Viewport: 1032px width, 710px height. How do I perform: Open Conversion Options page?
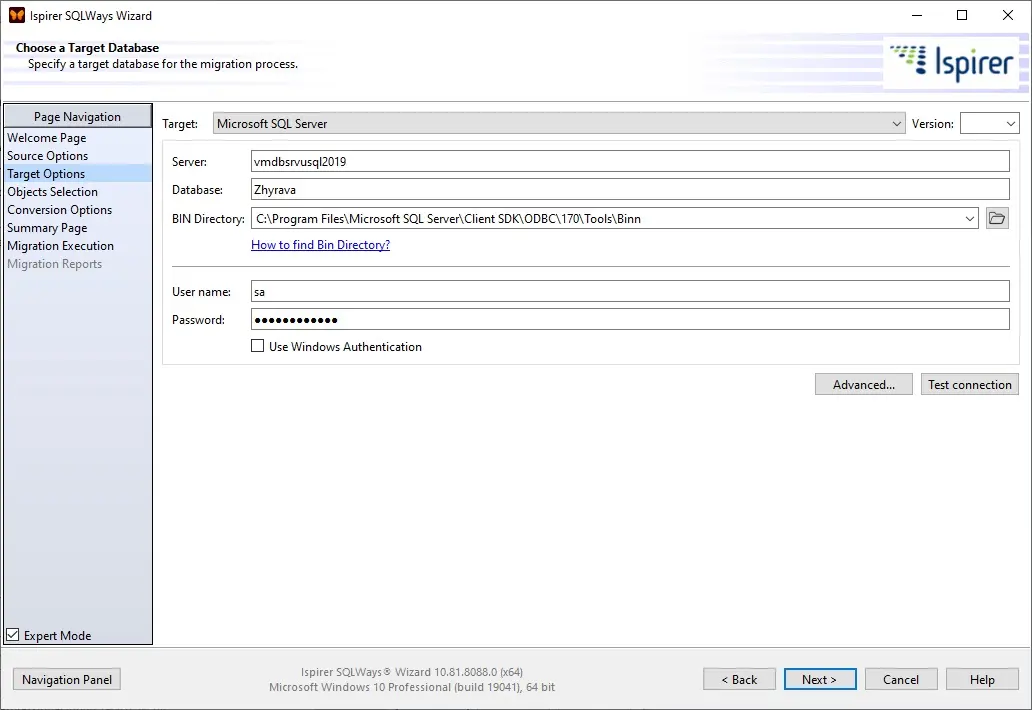point(60,210)
